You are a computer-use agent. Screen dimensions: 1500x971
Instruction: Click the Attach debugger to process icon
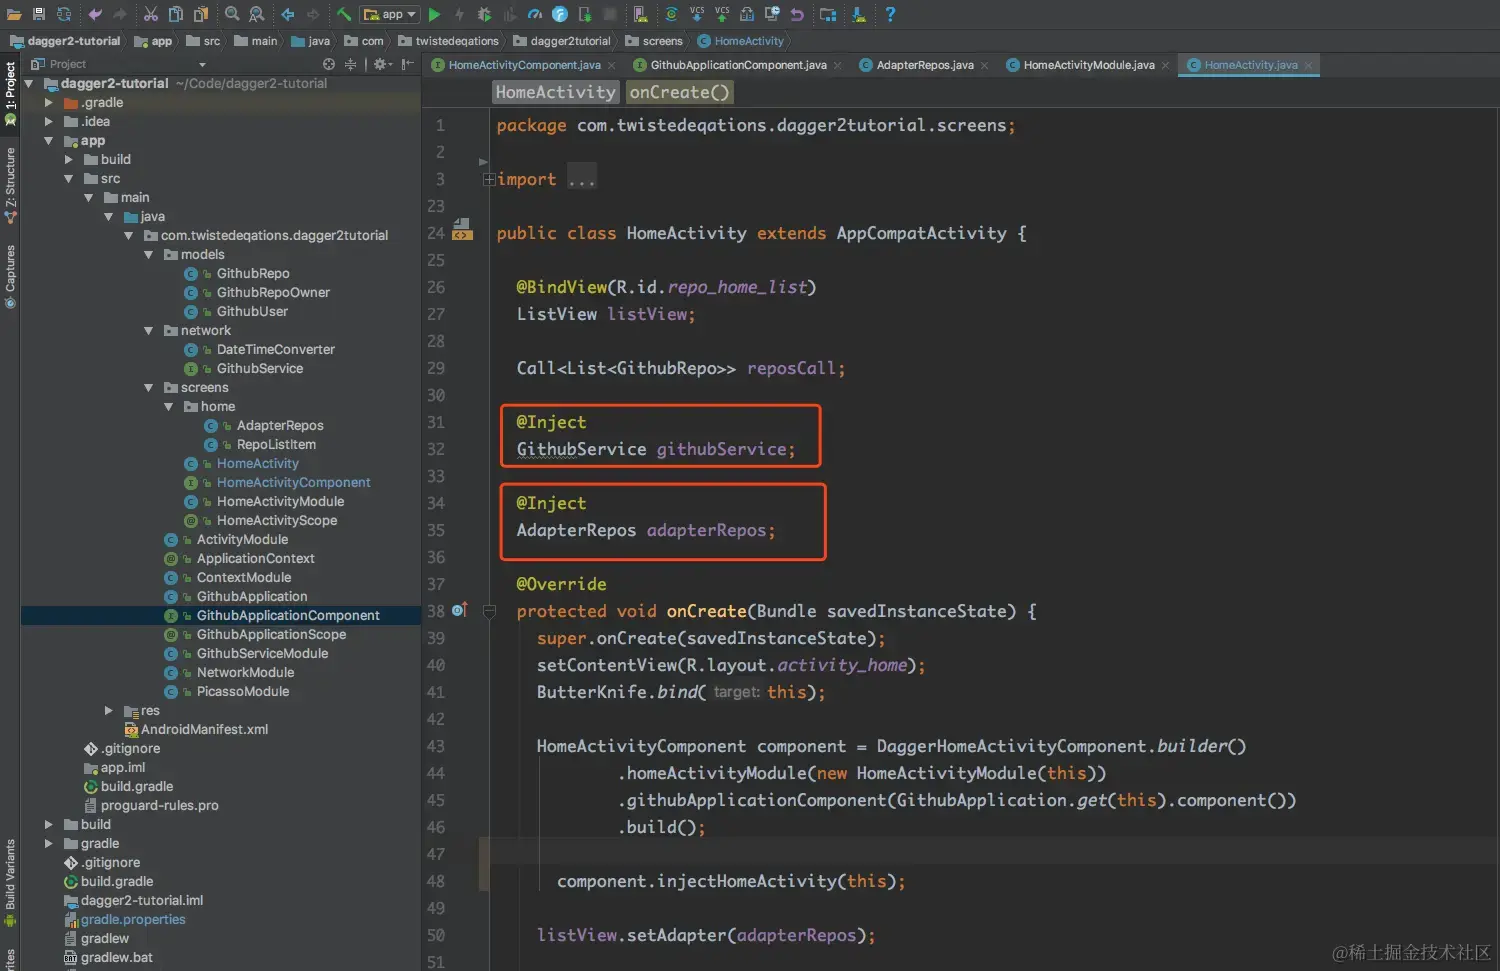pos(585,14)
